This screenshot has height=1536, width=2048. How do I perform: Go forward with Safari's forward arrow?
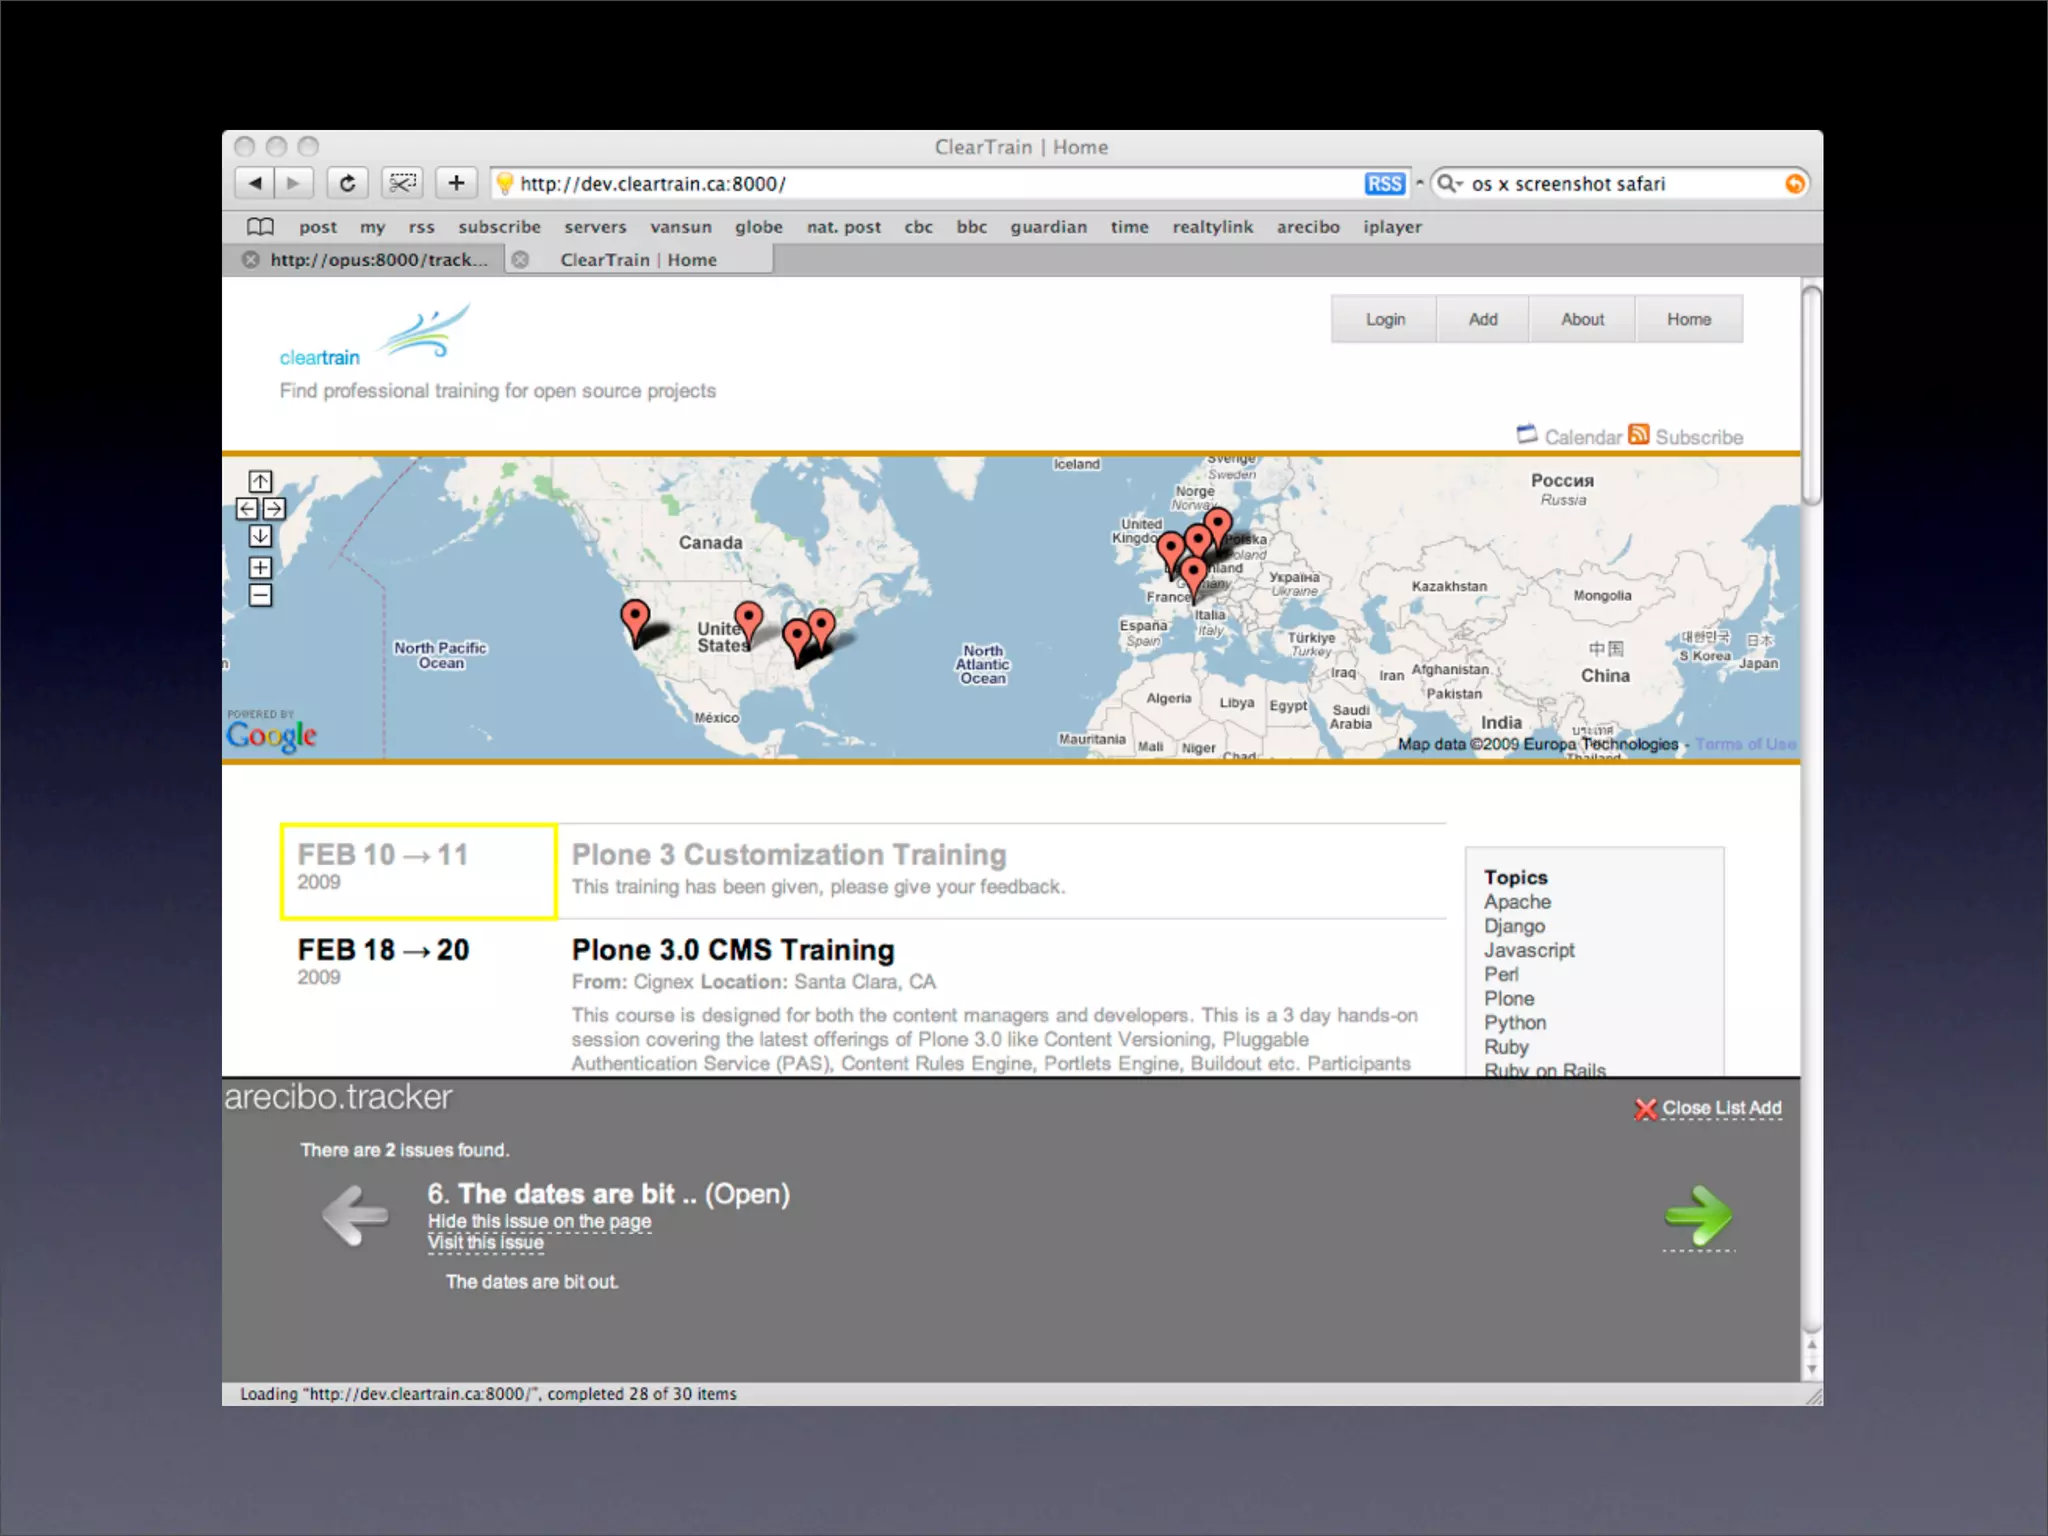293,183
